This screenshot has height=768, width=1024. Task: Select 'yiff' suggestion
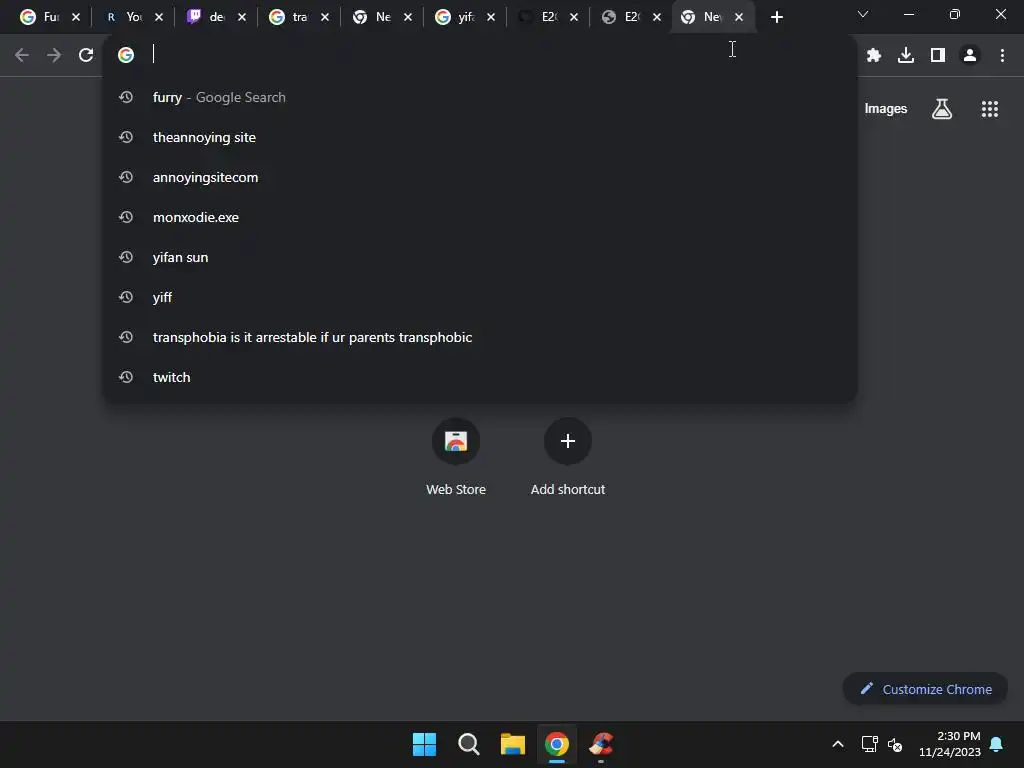click(480, 297)
